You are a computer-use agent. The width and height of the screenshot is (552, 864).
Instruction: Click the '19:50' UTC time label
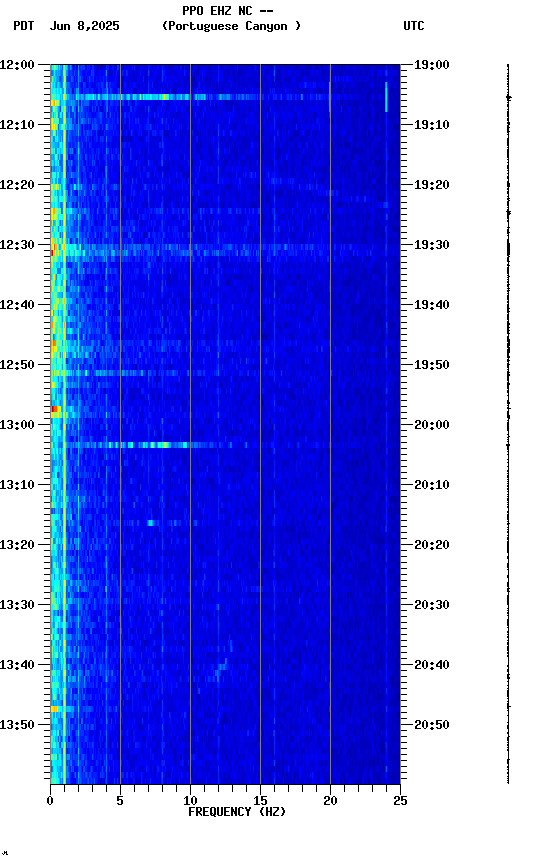pyautogui.click(x=432, y=365)
